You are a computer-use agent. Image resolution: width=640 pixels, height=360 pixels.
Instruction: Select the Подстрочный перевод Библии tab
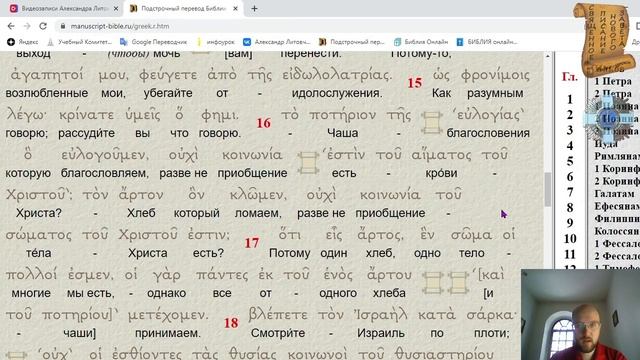pyautogui.click(x=183, y=8)
